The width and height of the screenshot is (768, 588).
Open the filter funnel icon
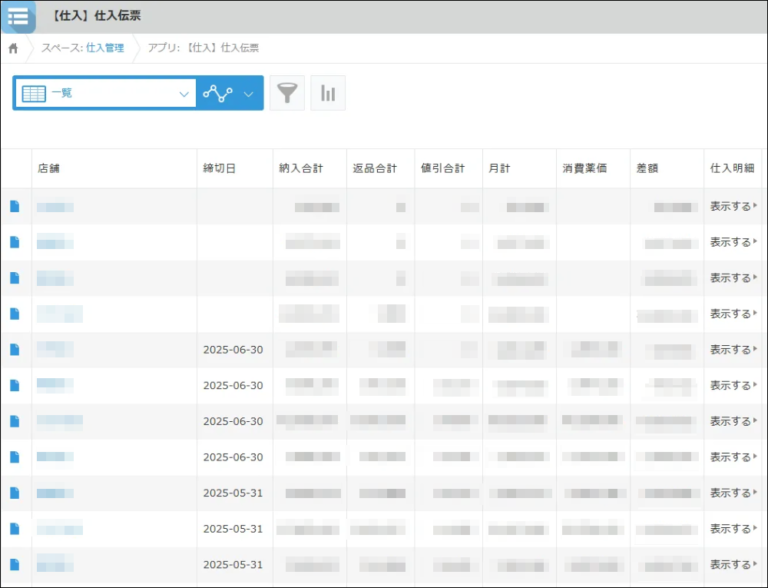click(287, 93)
